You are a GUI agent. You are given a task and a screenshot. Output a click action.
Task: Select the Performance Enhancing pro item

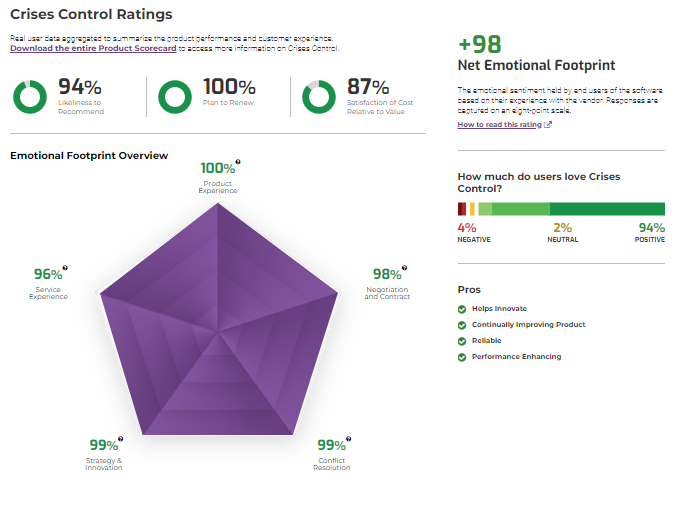pos(516,357)
